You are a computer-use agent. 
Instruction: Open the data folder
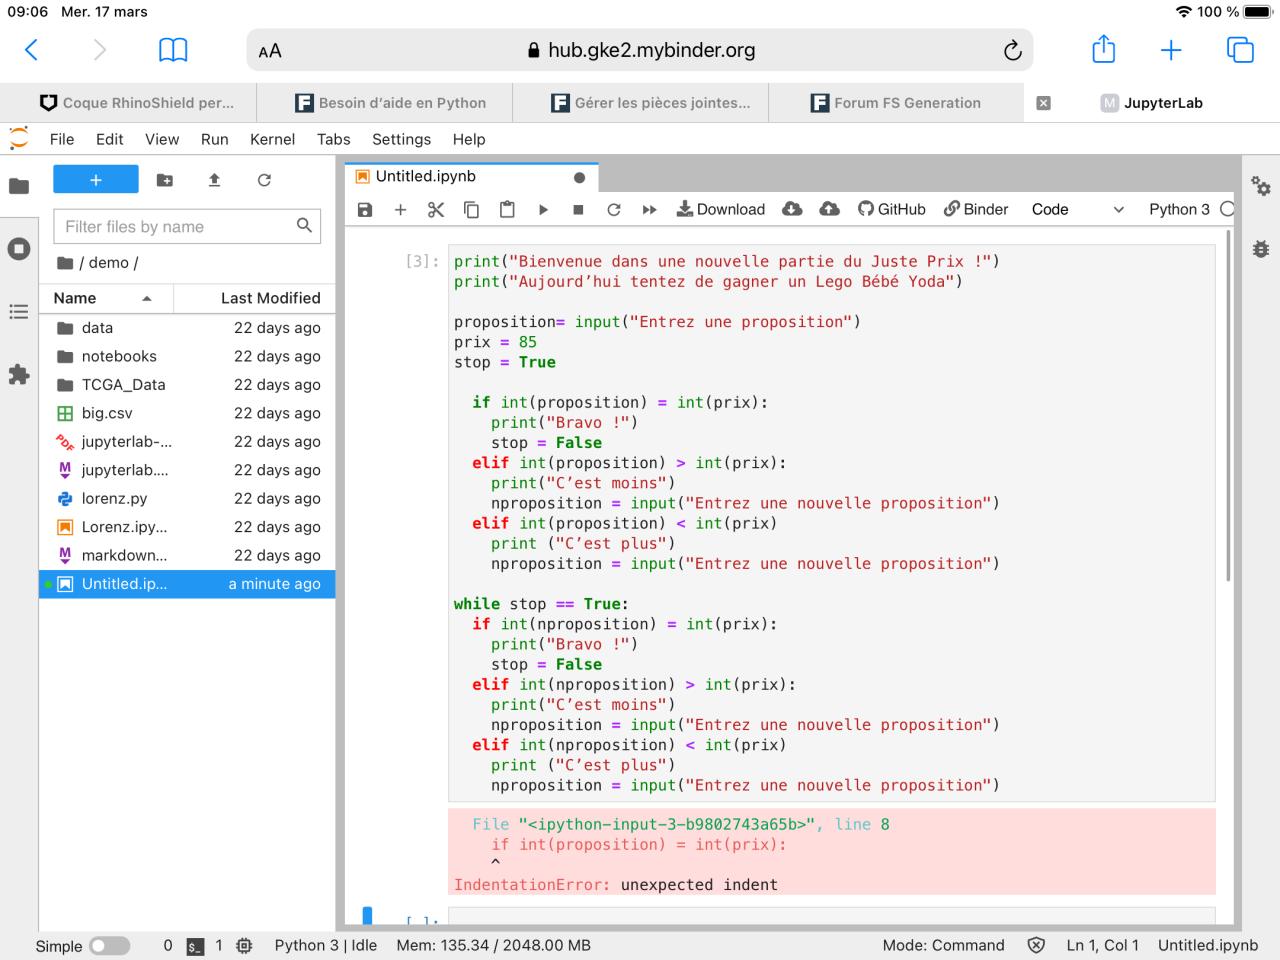pos(187,328)
